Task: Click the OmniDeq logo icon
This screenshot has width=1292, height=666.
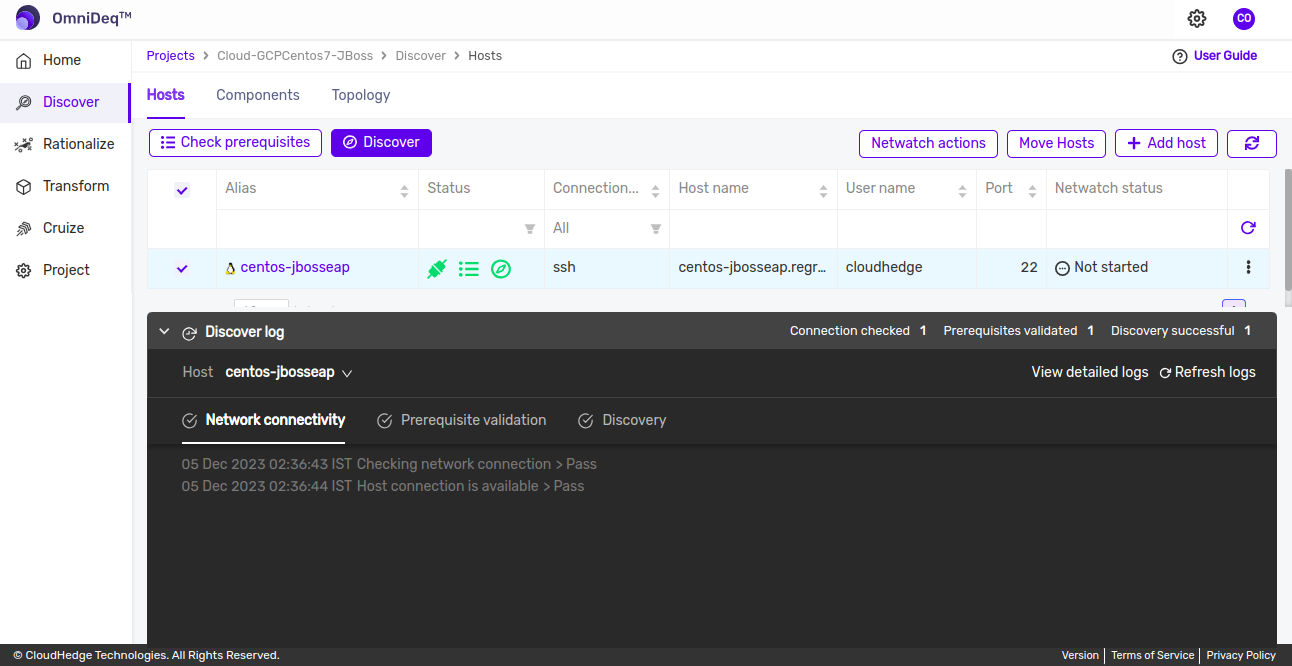Action: click(x=27, y=18)
